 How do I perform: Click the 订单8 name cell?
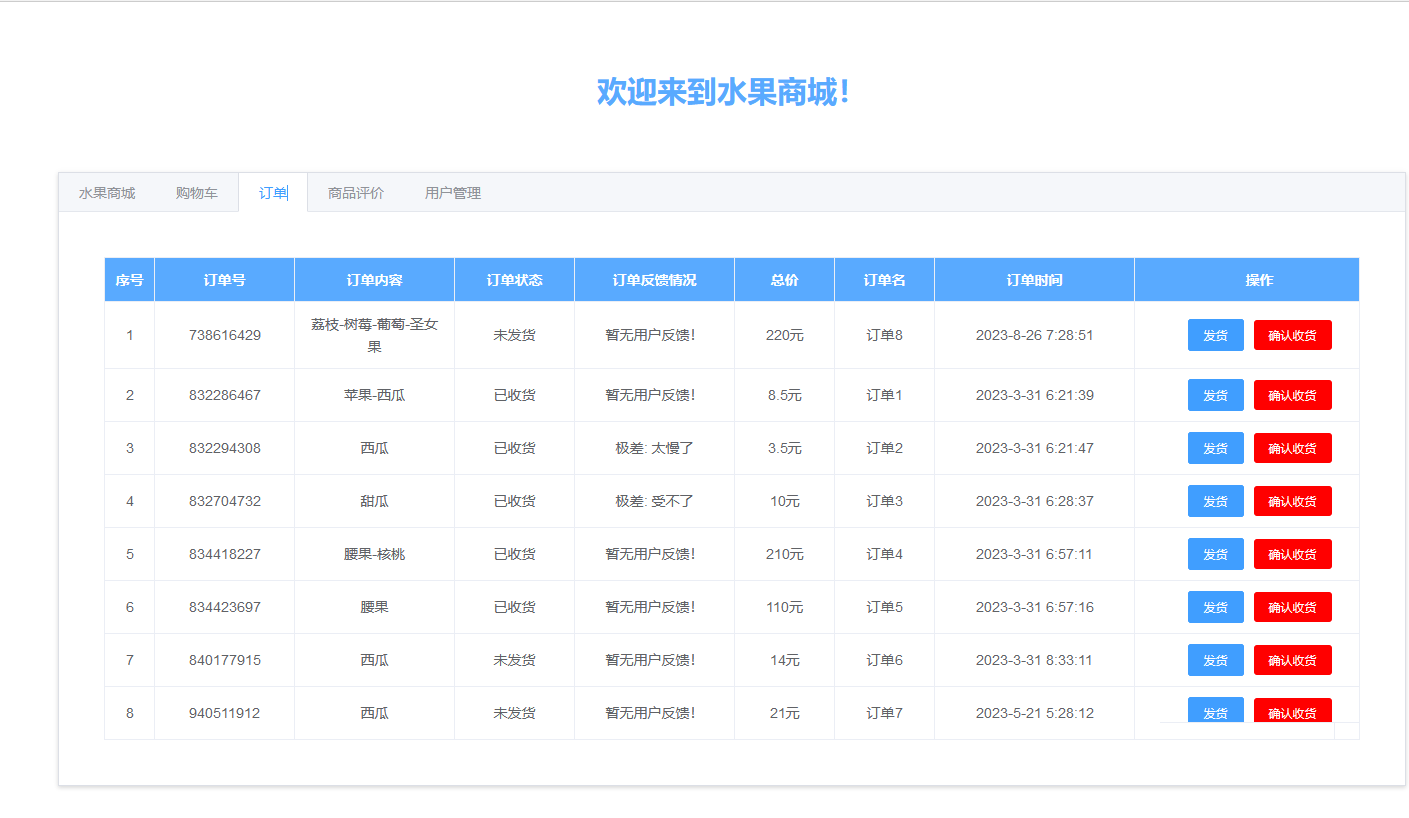[885, 335]
